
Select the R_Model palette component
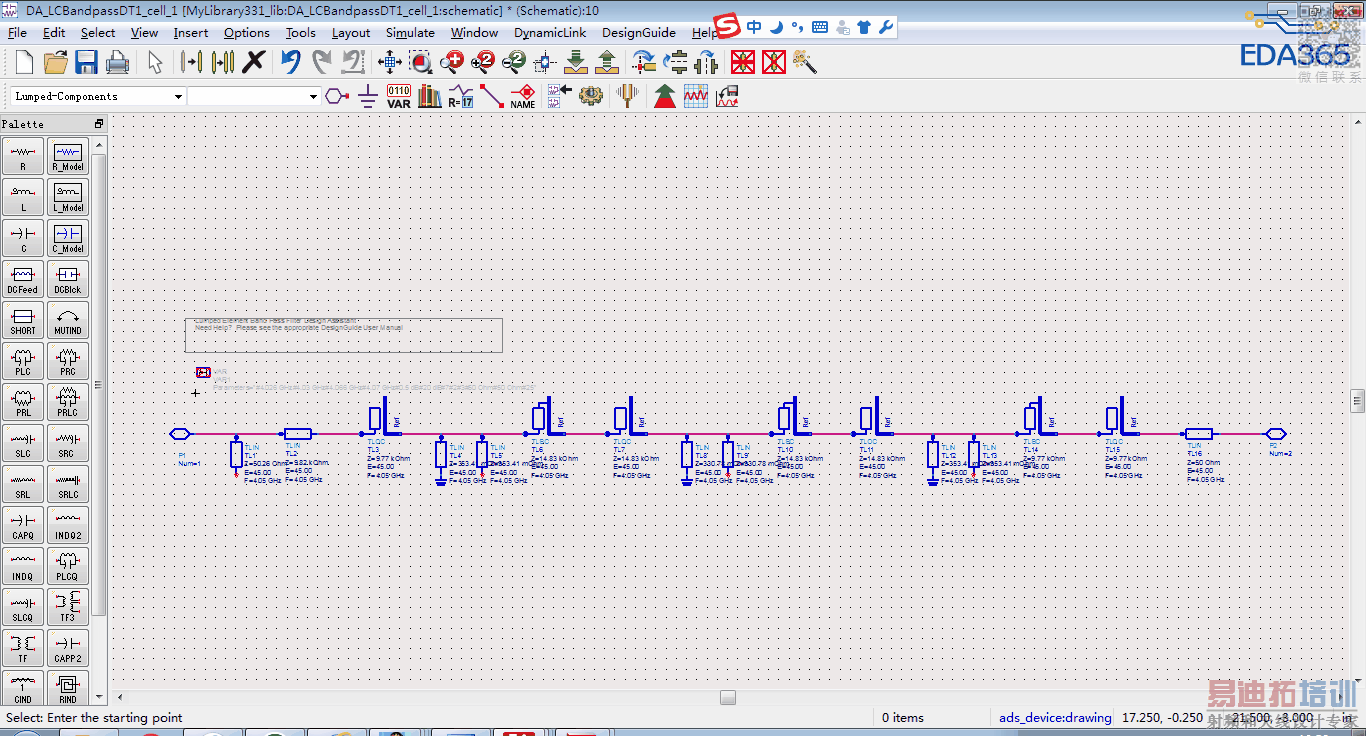pyautogui.click(x=68, y=156)
